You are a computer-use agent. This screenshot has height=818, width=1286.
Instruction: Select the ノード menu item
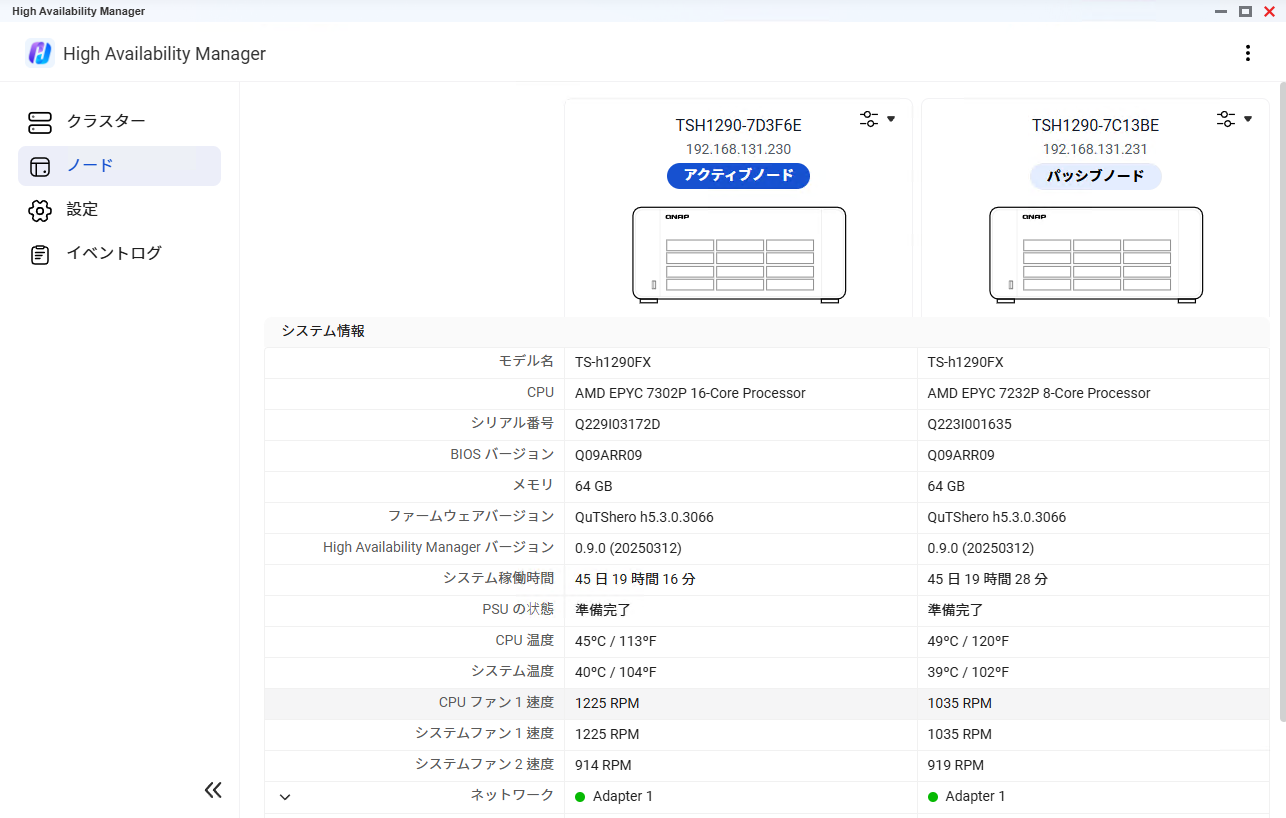tap(119, 166)
